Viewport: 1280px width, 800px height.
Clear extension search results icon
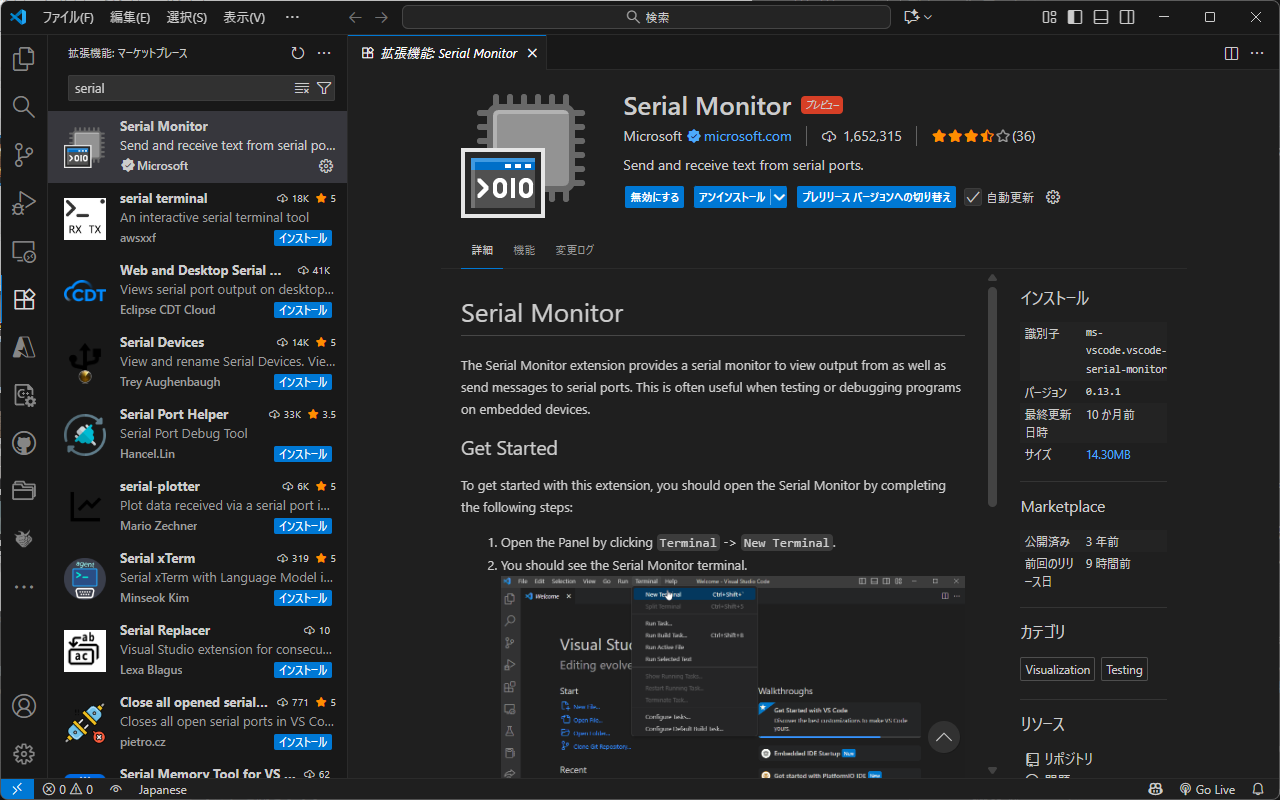coord(302,88)
